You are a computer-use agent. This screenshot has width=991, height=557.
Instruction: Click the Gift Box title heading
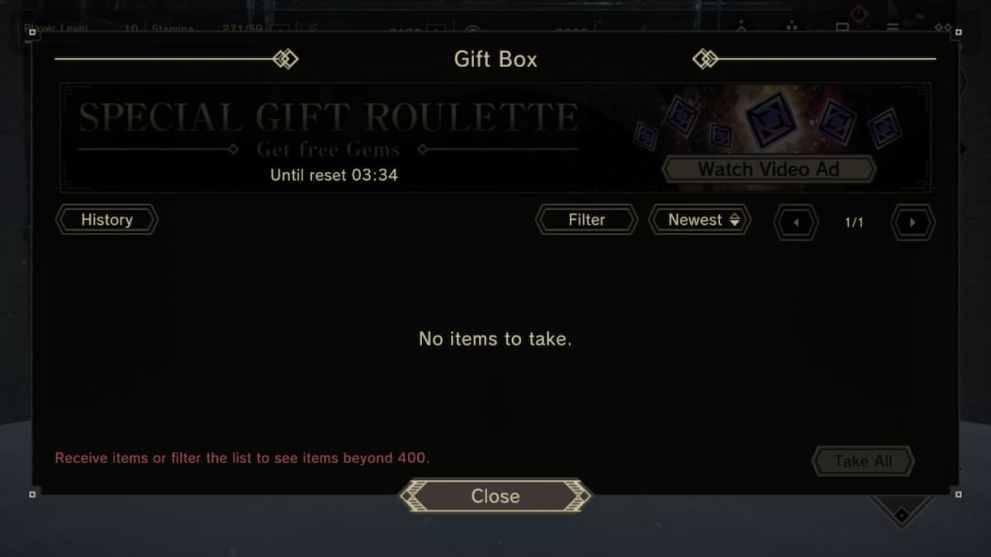tap(496, 59)
